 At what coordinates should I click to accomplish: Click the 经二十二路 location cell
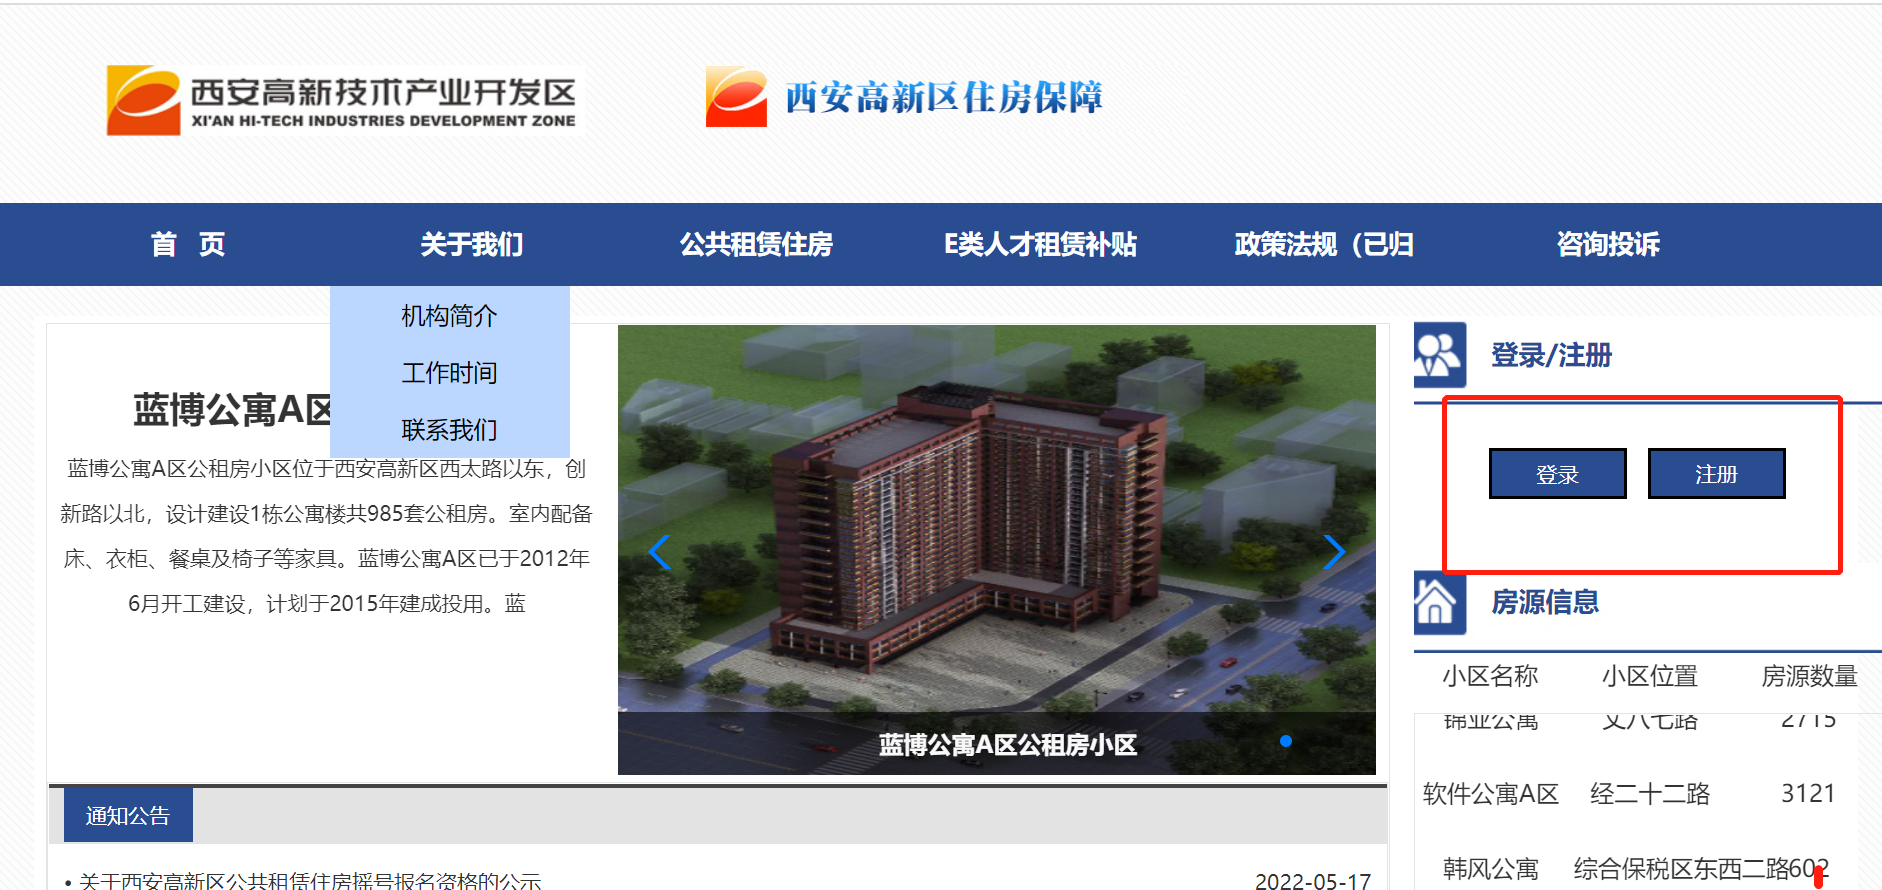pos(1650,794)
